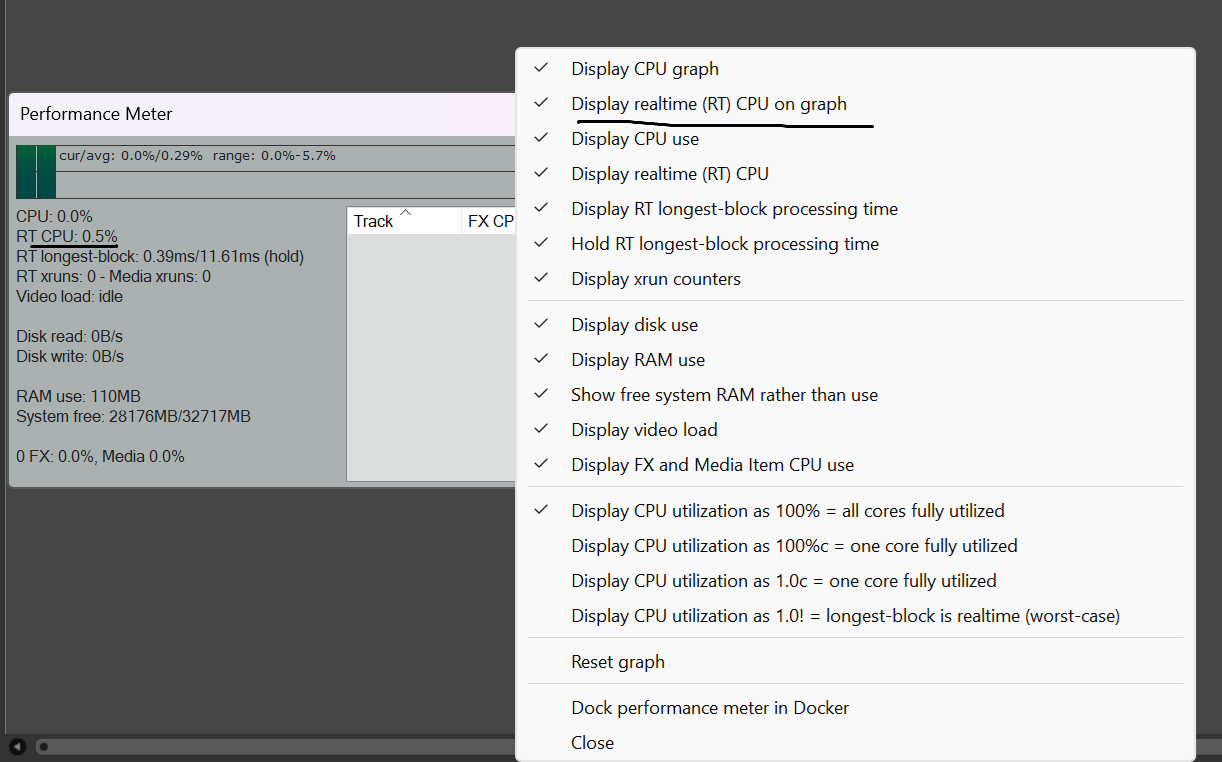Viewport: 1222px width, 762px height.
Task: Toggle Display disk use option
Action: [634, 325]
